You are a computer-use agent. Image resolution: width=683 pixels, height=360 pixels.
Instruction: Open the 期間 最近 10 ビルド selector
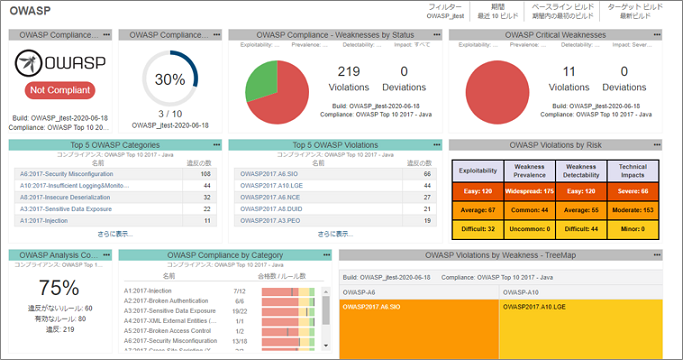[497, 11]
